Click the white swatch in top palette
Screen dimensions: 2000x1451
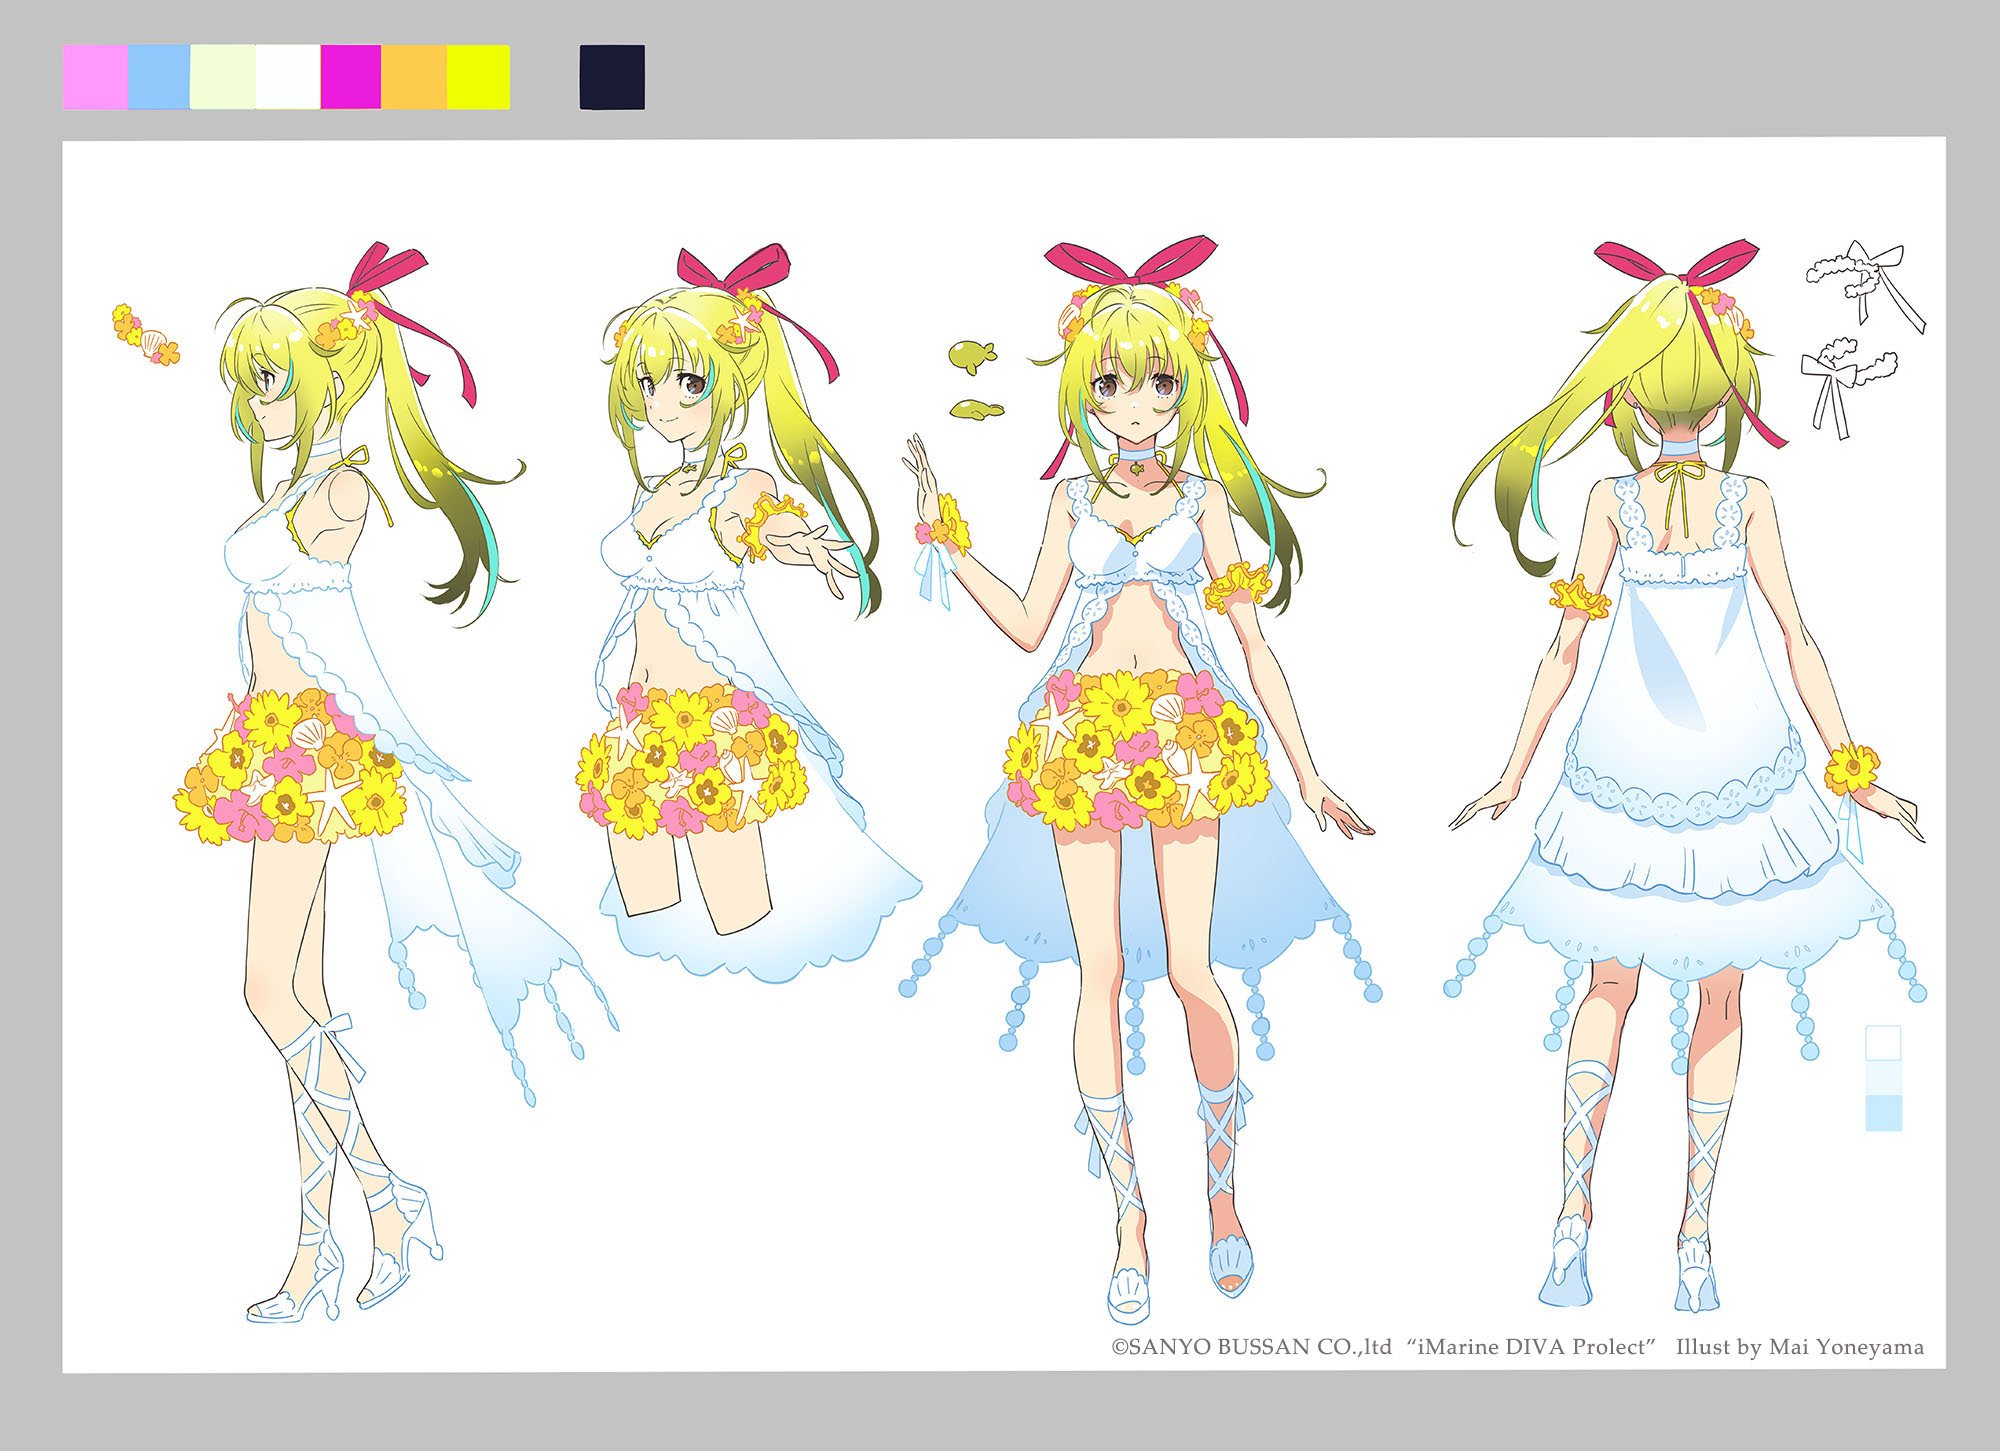point(288,77)
